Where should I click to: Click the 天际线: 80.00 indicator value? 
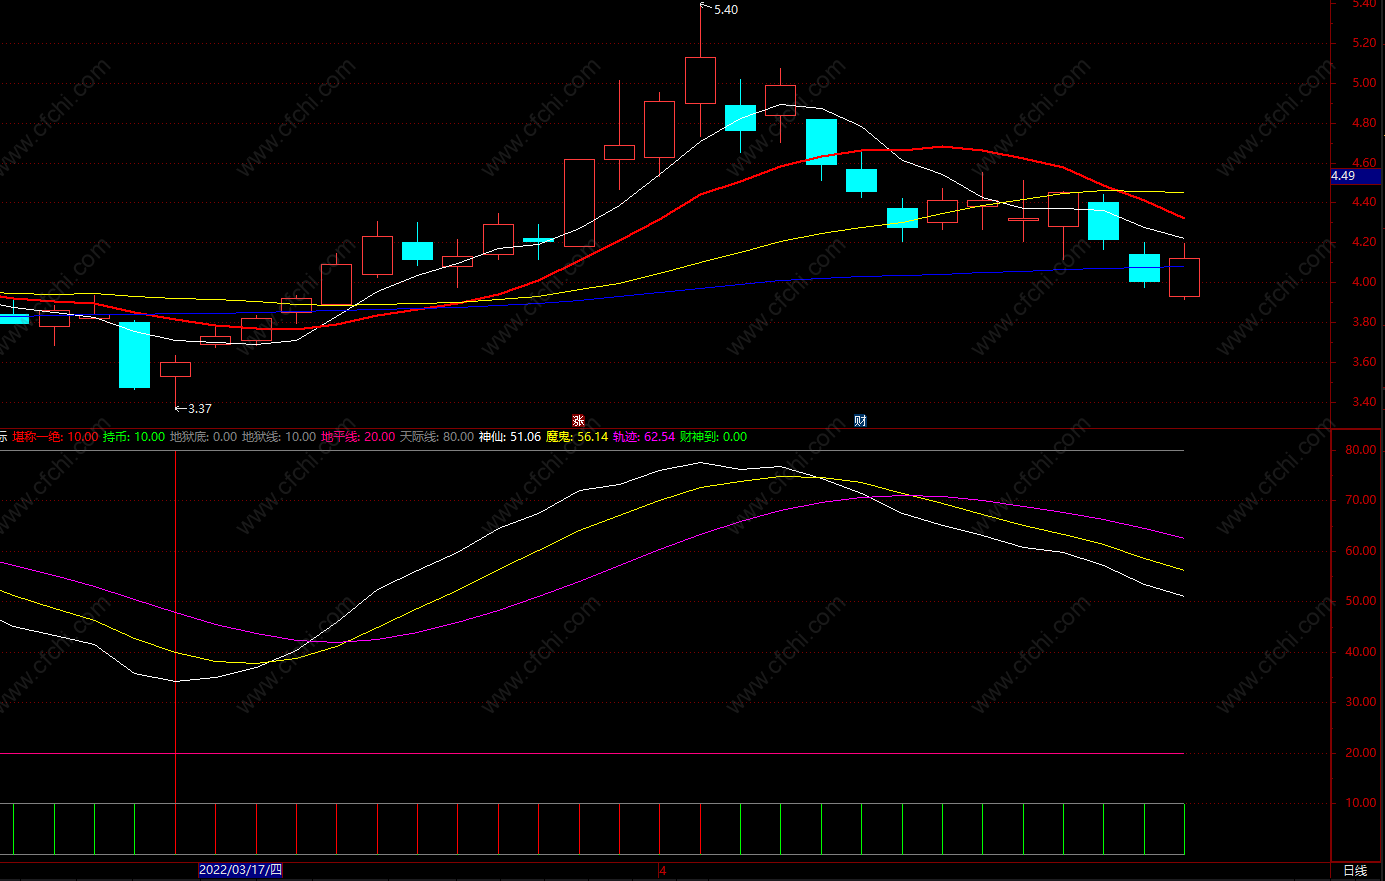(x=437, y=437)
